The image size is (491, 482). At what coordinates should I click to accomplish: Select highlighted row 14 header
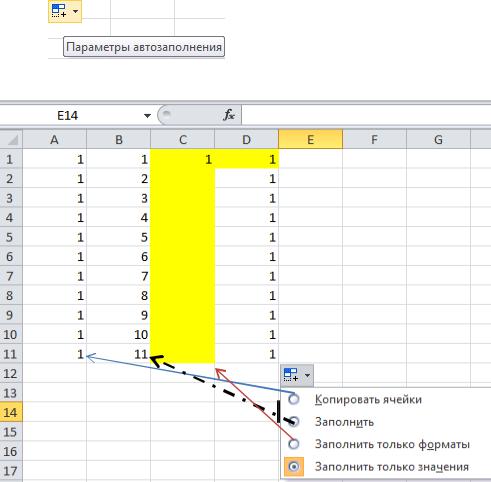10,412
